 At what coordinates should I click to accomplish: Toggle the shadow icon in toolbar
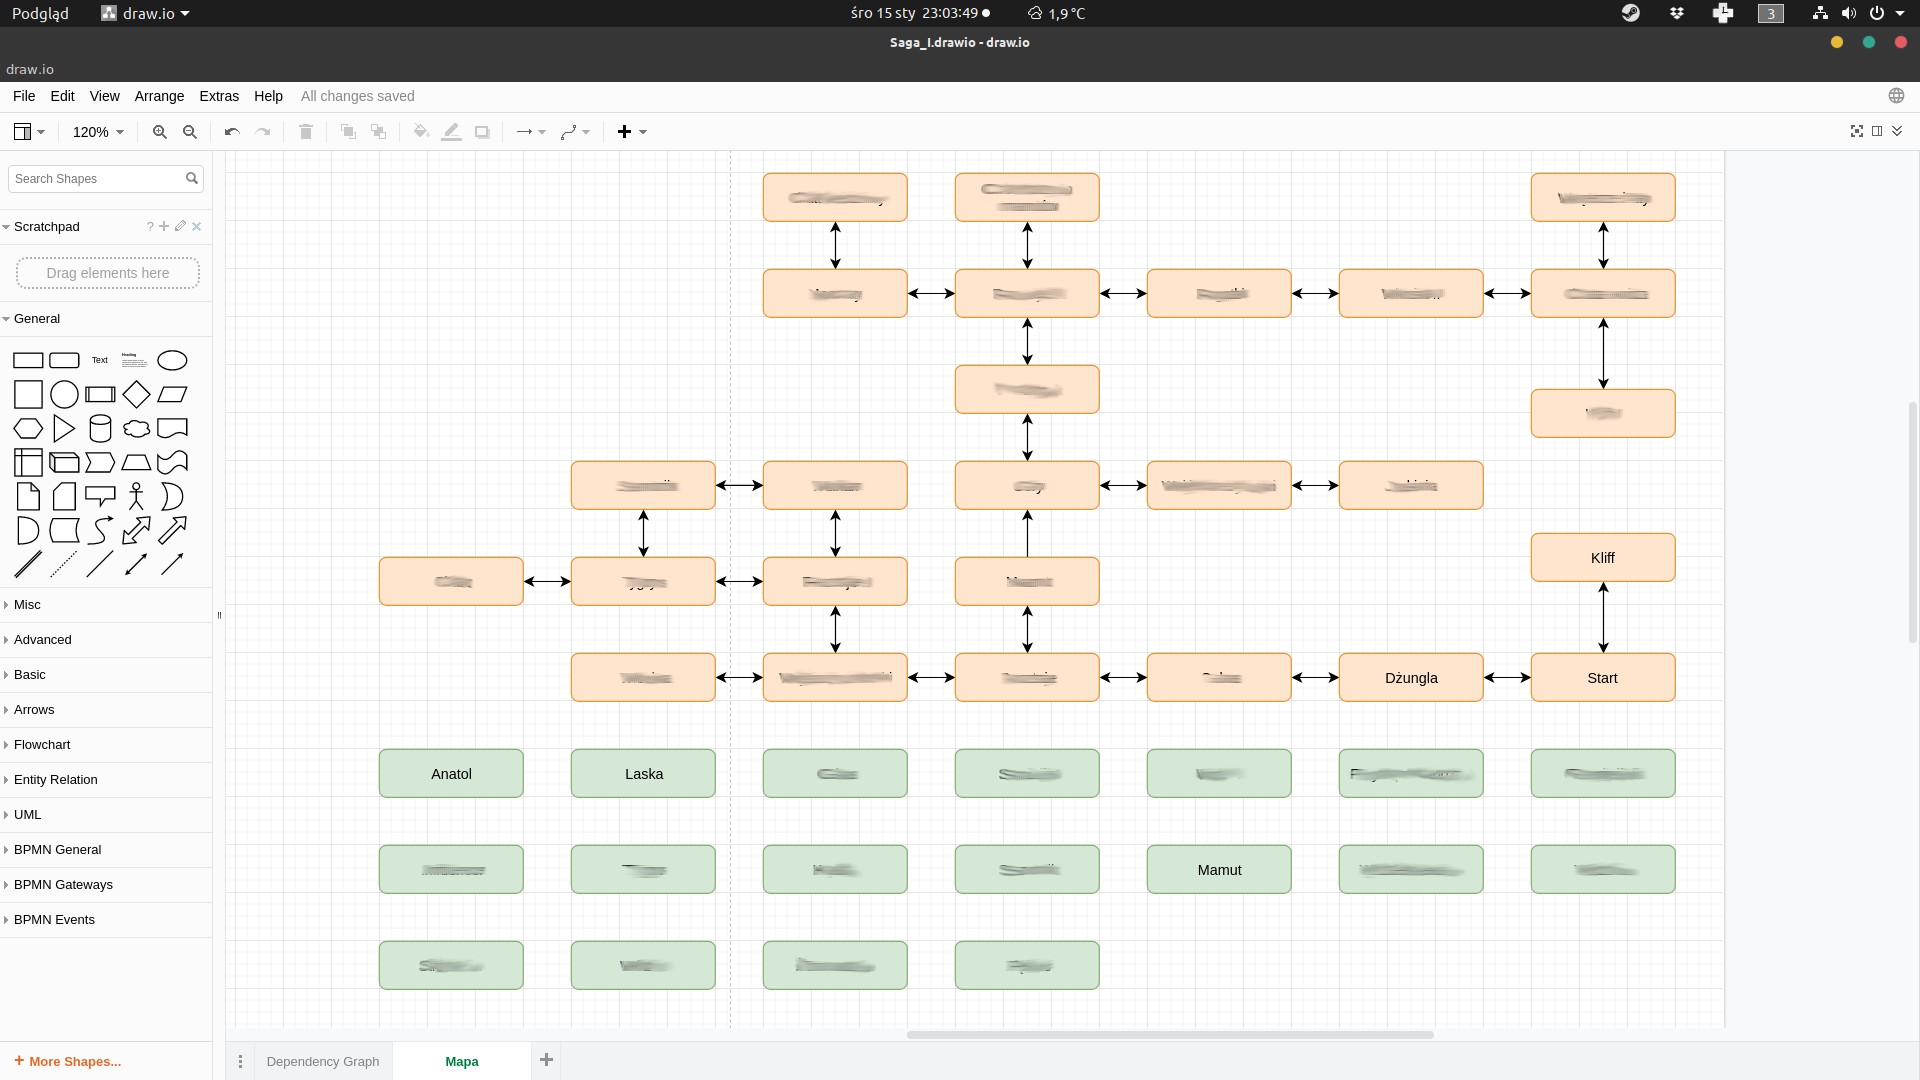[482, 132]
